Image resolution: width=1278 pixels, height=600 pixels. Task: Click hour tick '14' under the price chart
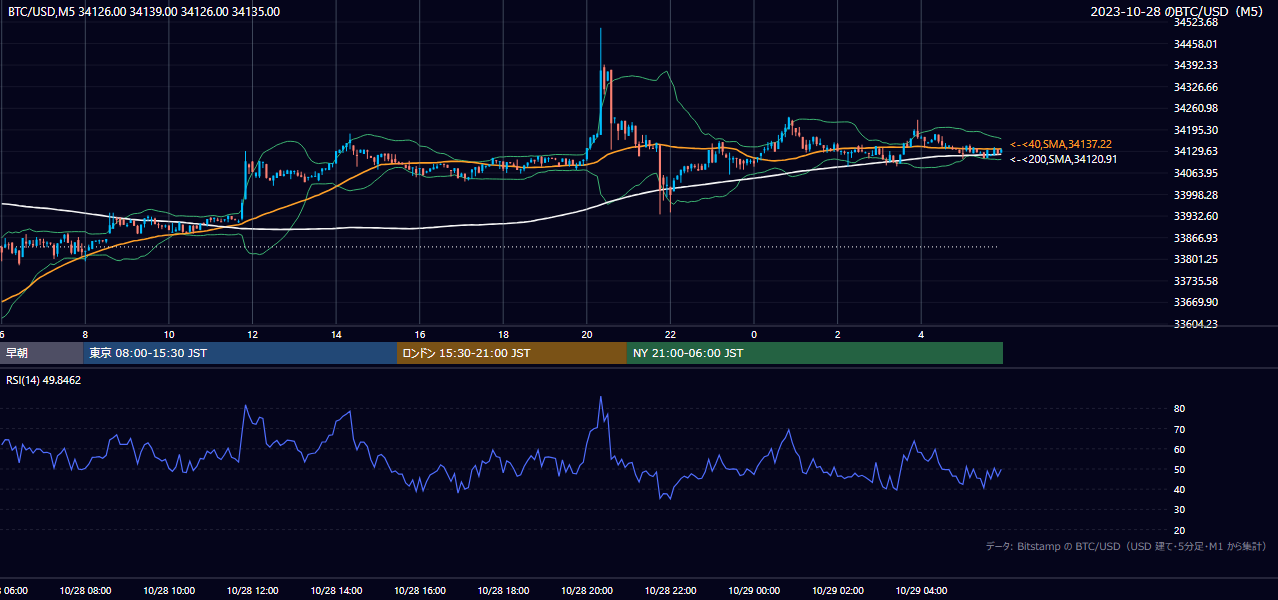tap(337, 335)
